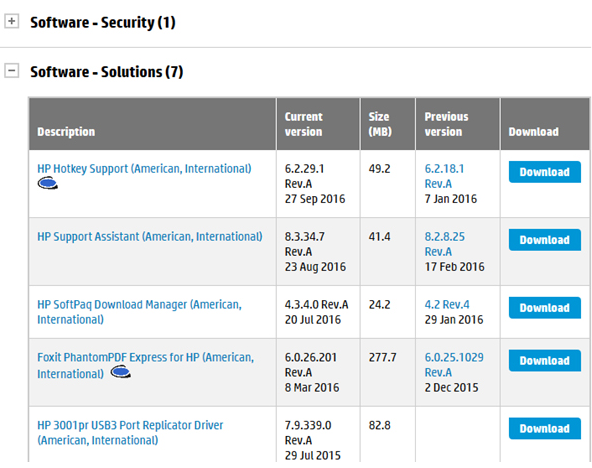Download HP Support Assistant

(x=545, y=240)
